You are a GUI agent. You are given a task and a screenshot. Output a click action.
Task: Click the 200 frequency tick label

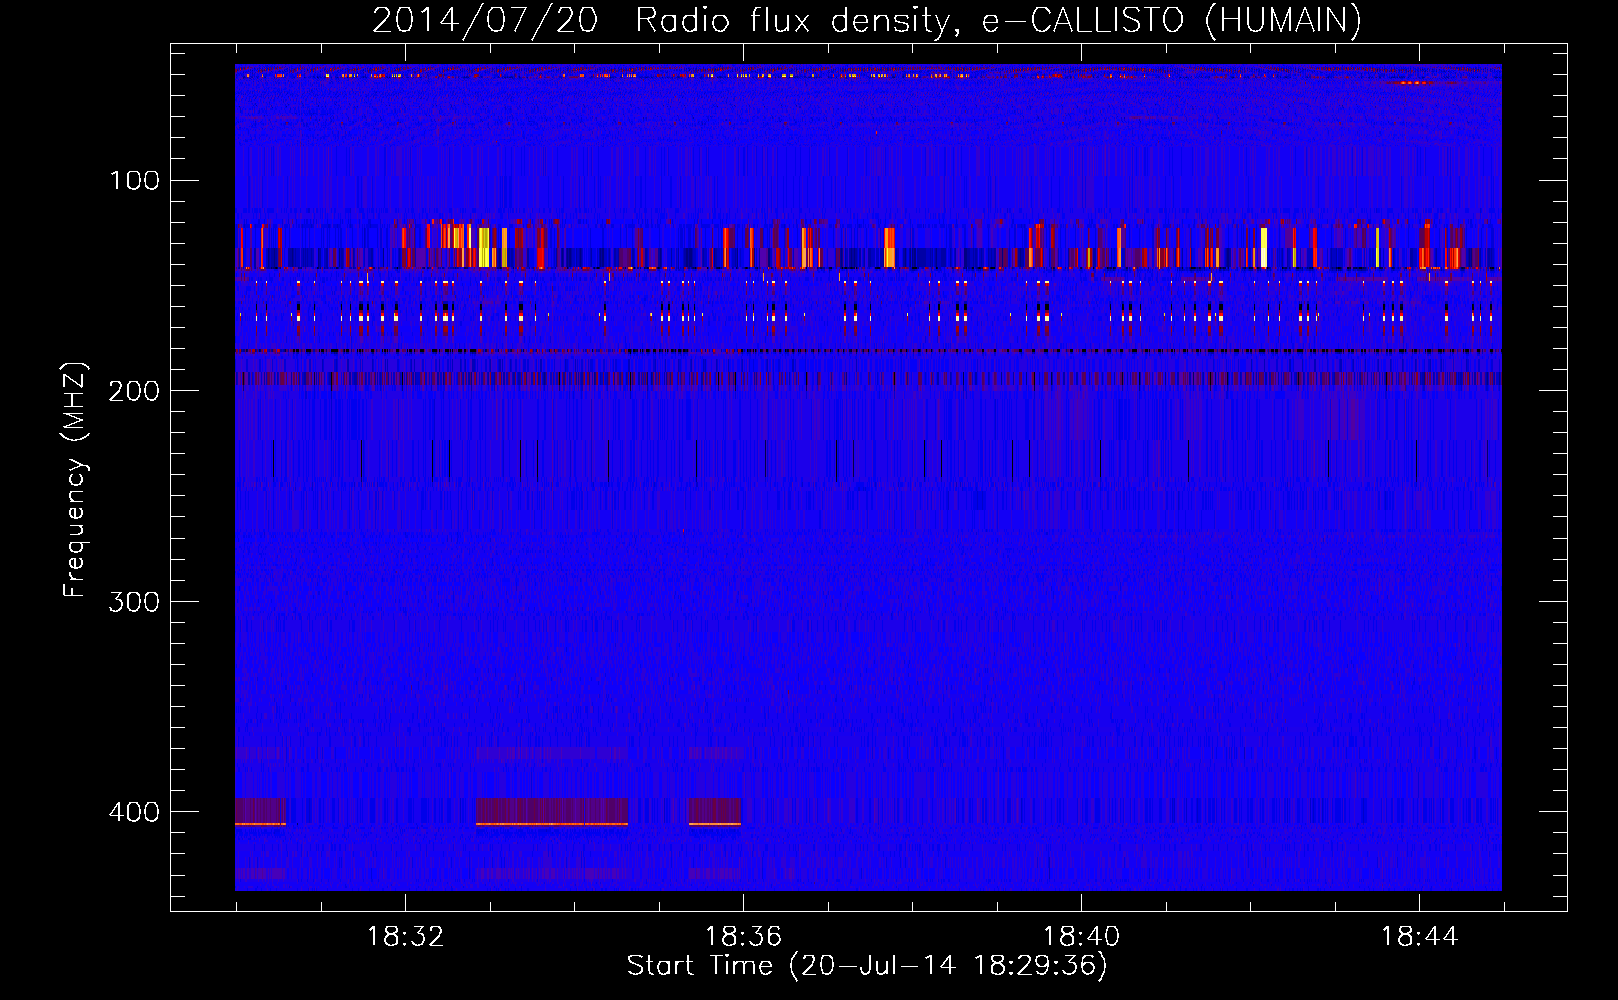point(135,391)
